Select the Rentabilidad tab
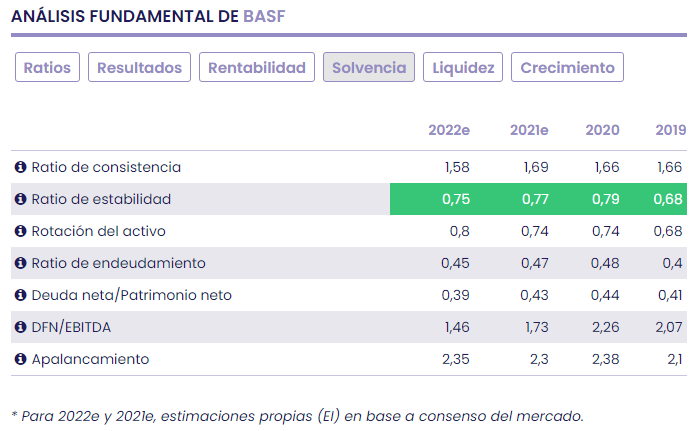This screenshot has height=431, width=696. [257, 68]
